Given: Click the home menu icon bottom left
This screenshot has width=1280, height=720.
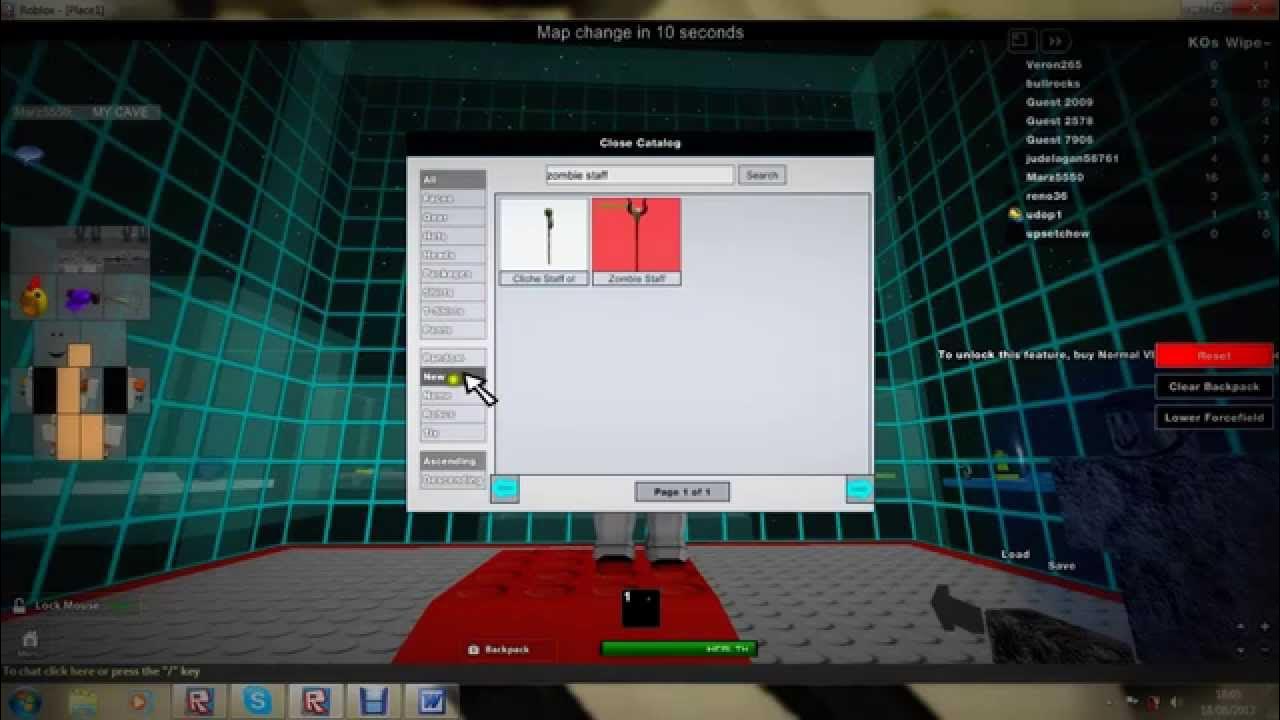Looking at the screenshot, I should [x=30, y=640].
